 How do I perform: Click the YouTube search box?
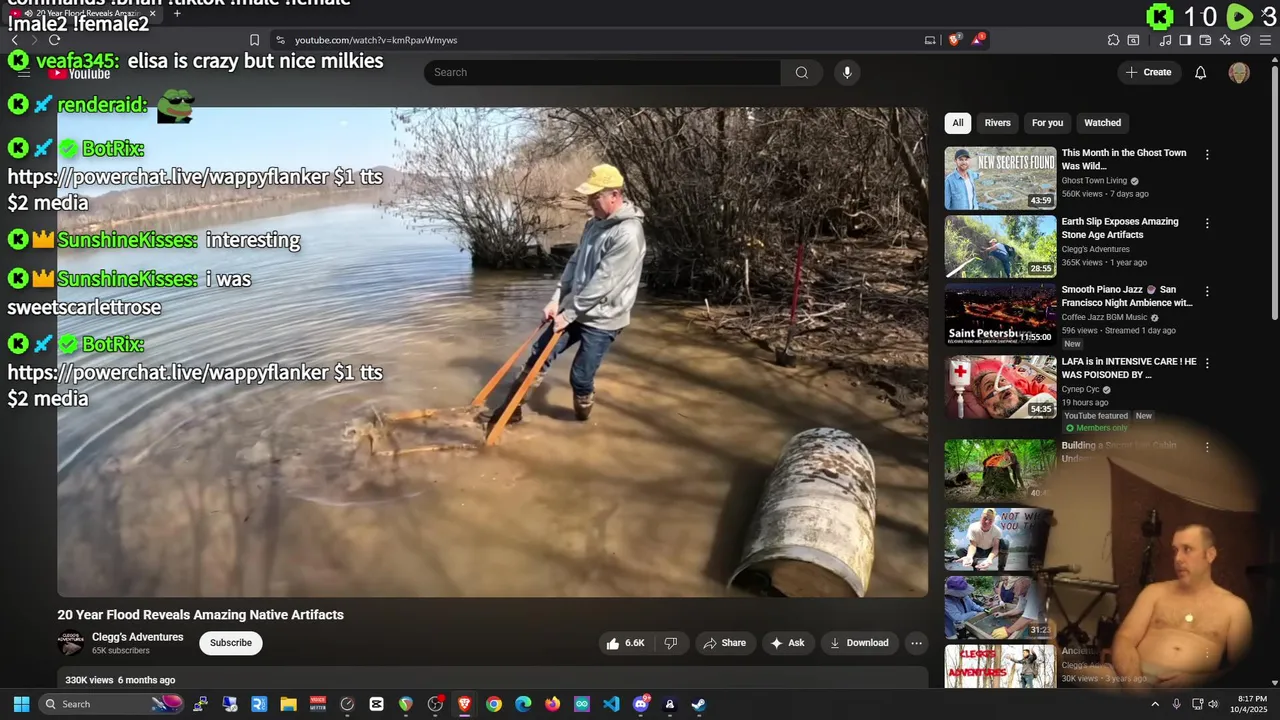click(602, 72)
